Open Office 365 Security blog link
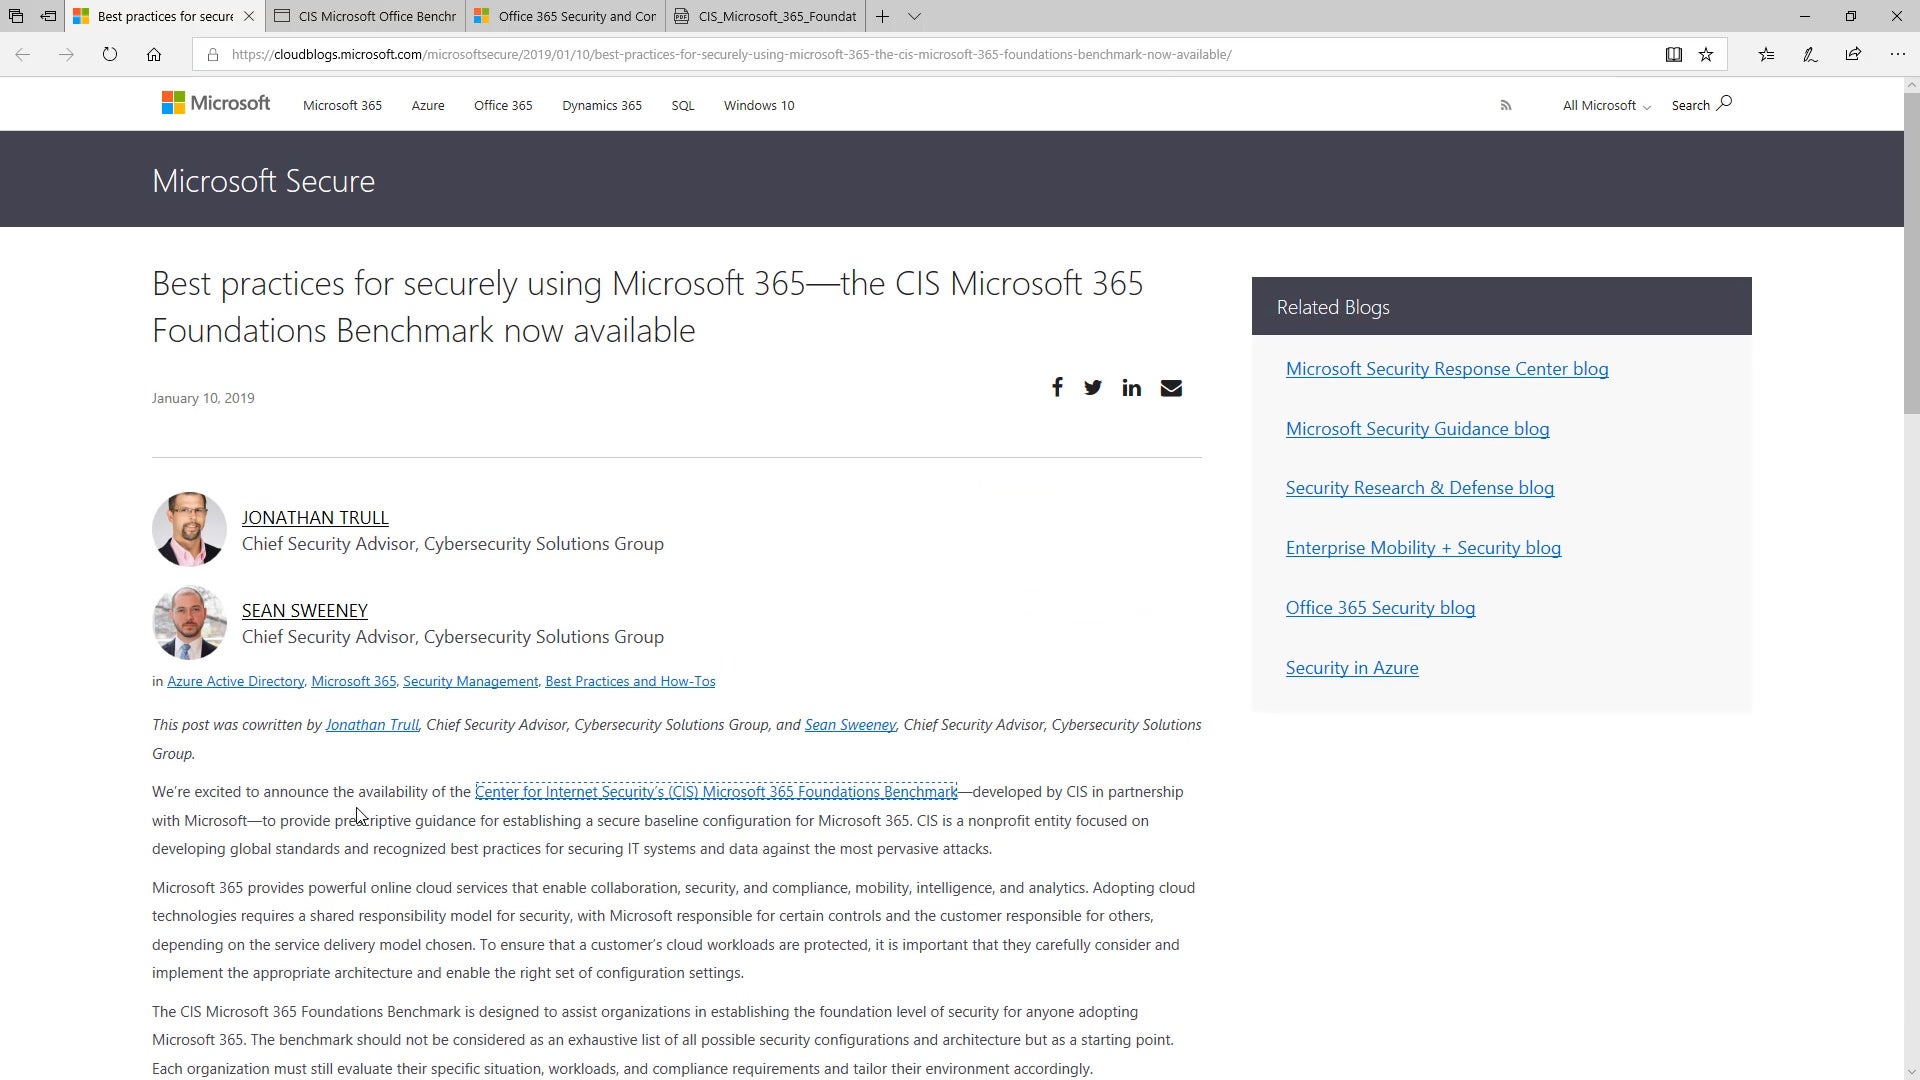Image resolution: width=1920 pixels, height=1080 pixels. (1380, 608)
